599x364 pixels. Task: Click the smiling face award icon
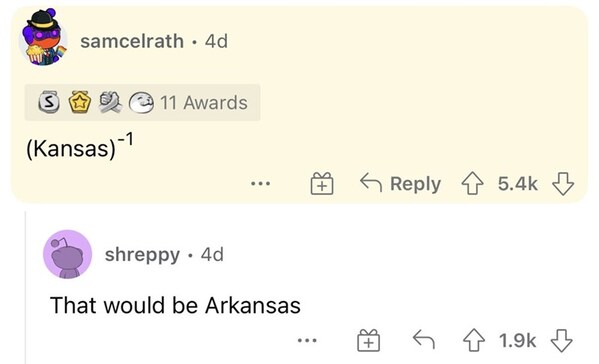coord(141,103)
